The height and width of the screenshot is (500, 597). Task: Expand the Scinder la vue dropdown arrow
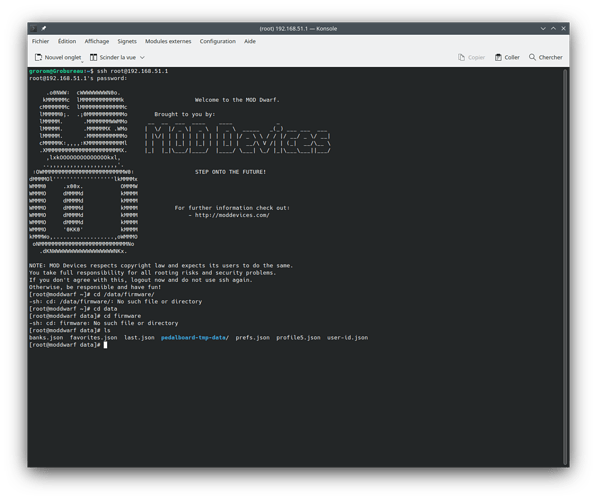pyautogui.click(x=142, y=58)
